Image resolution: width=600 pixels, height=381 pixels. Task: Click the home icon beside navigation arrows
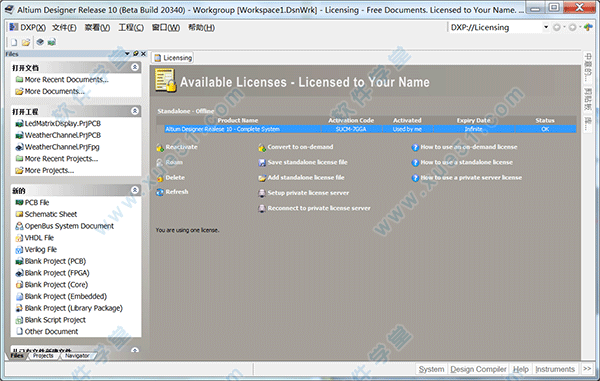point(588,27)
